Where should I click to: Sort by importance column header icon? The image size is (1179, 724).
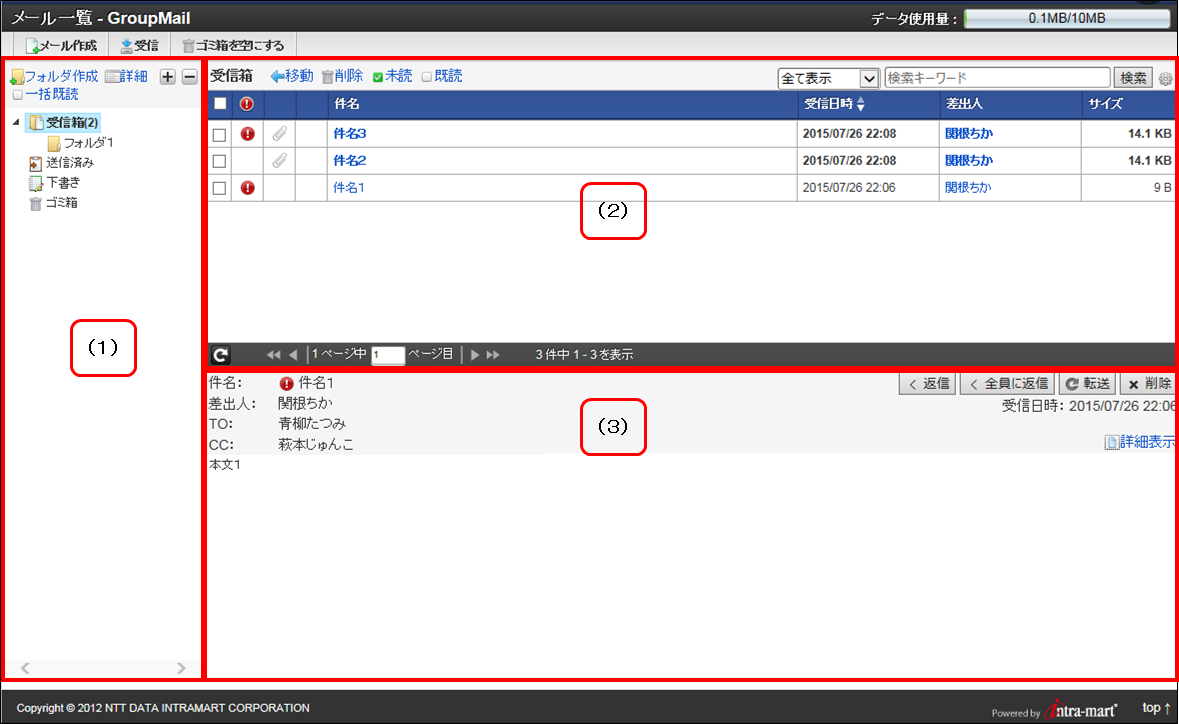click(247, 104)
